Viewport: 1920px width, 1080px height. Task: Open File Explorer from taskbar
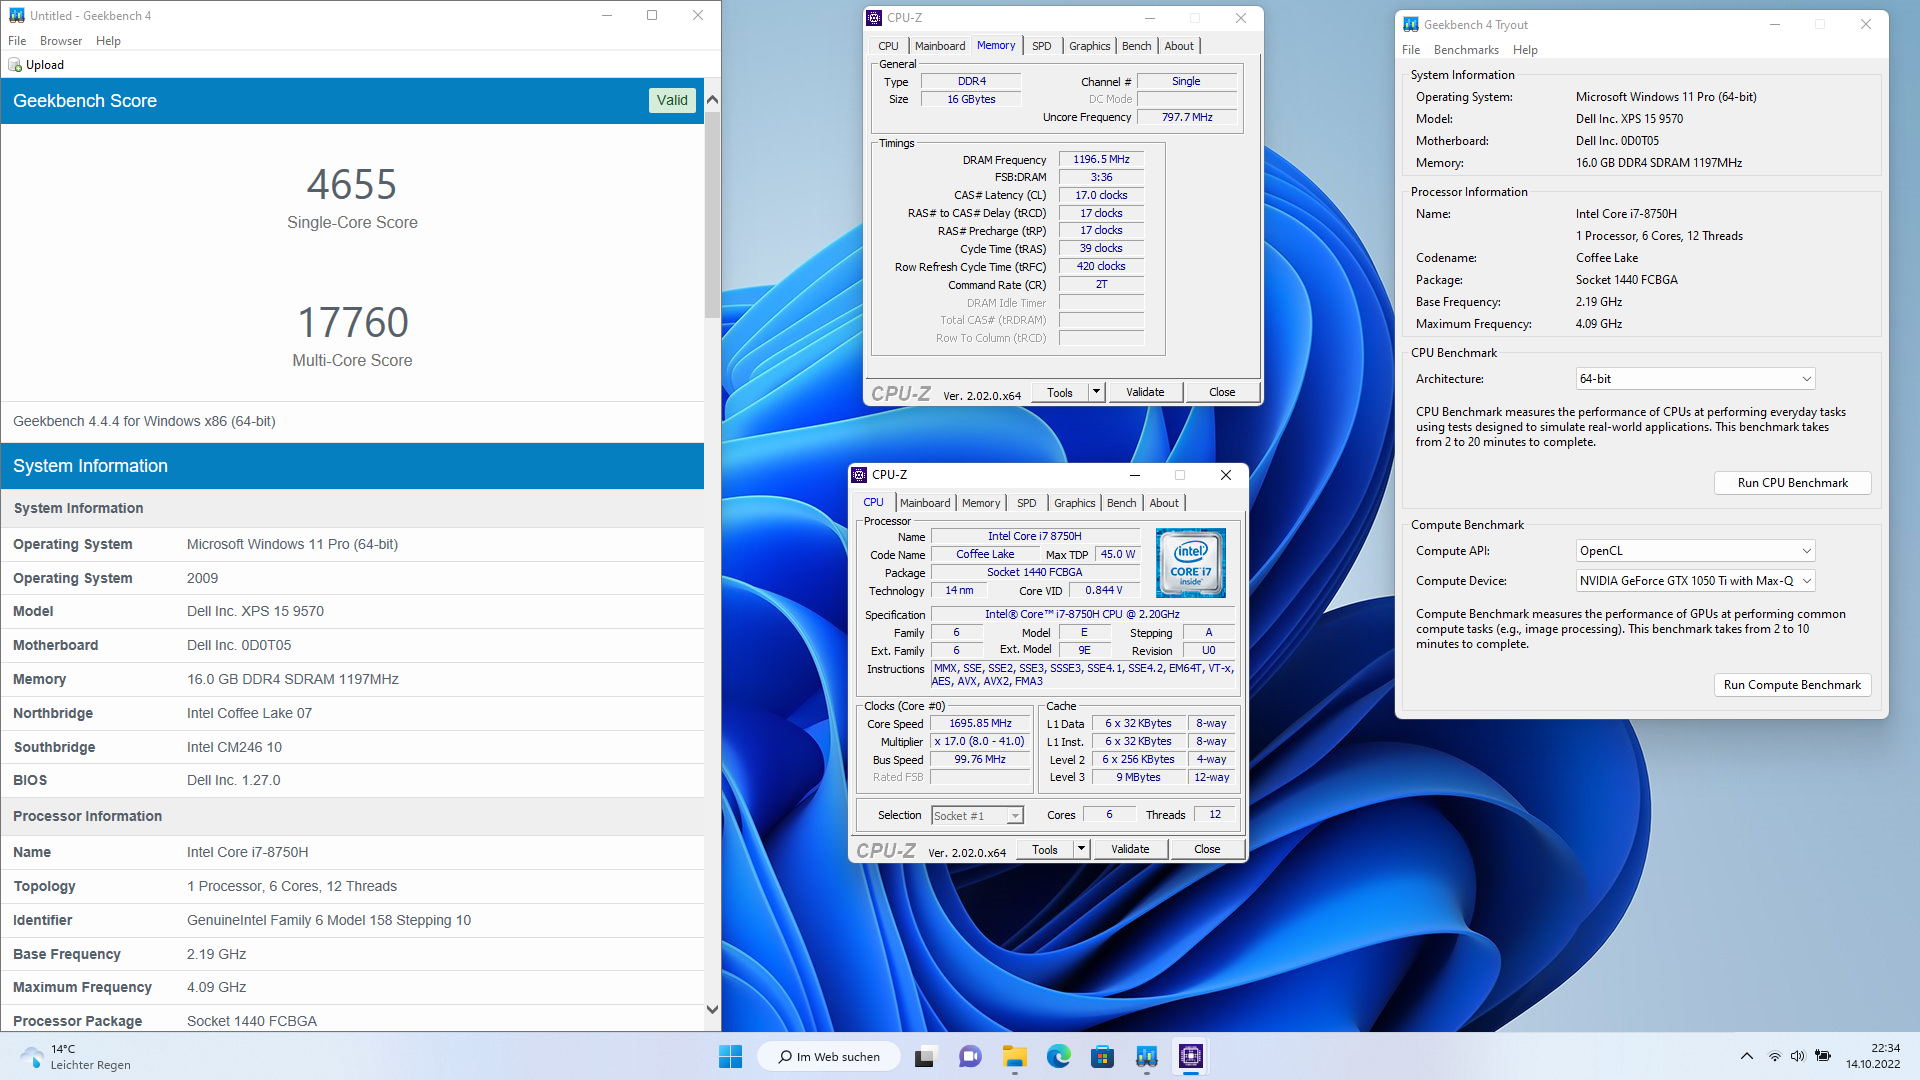[x=1014, y=1056]
